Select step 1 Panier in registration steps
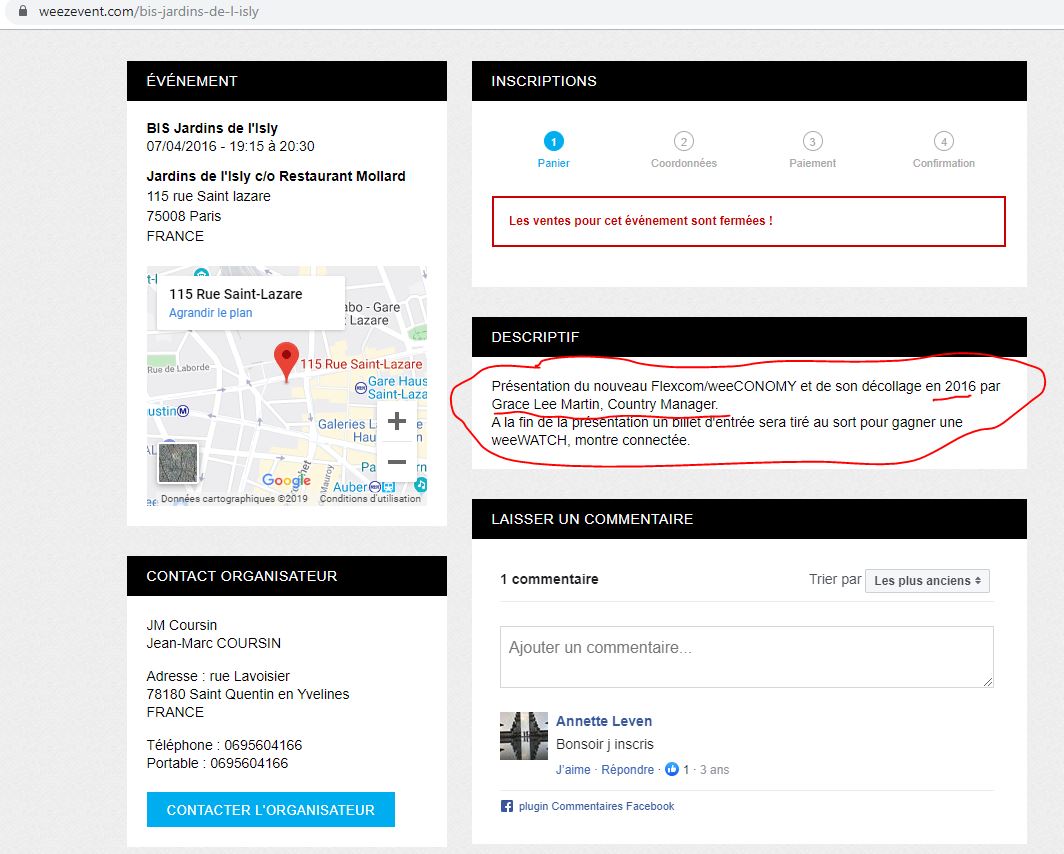1064x854 pixels. tap(553, 142)
